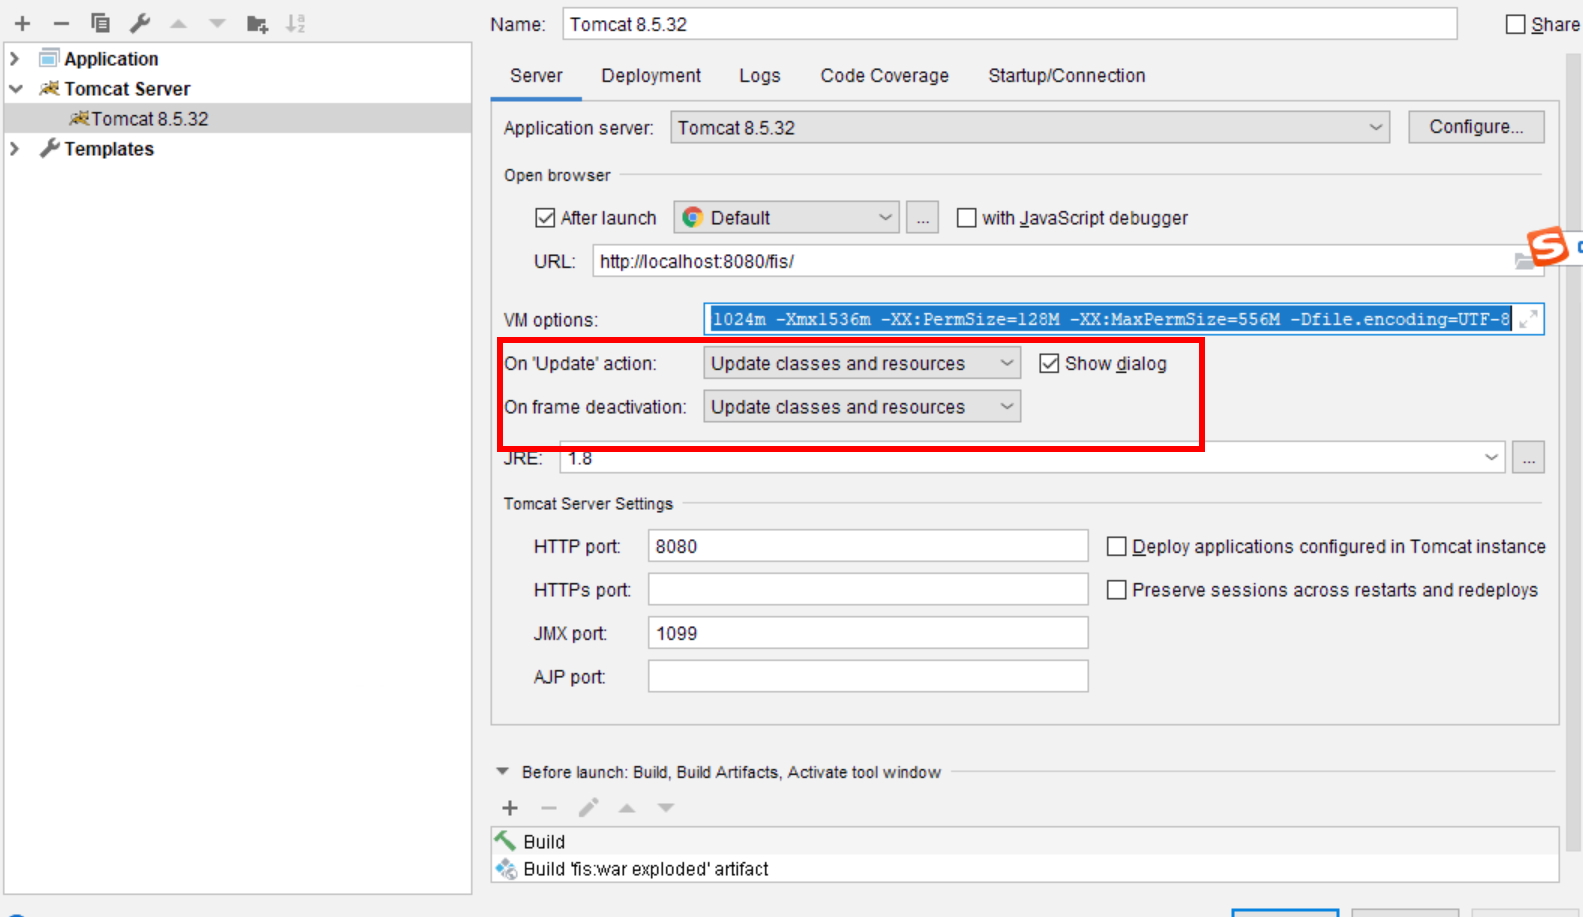Viewport: 1583px width, 917px height.
Task: Click the Application window icon in tree
Action: [49, 58]
